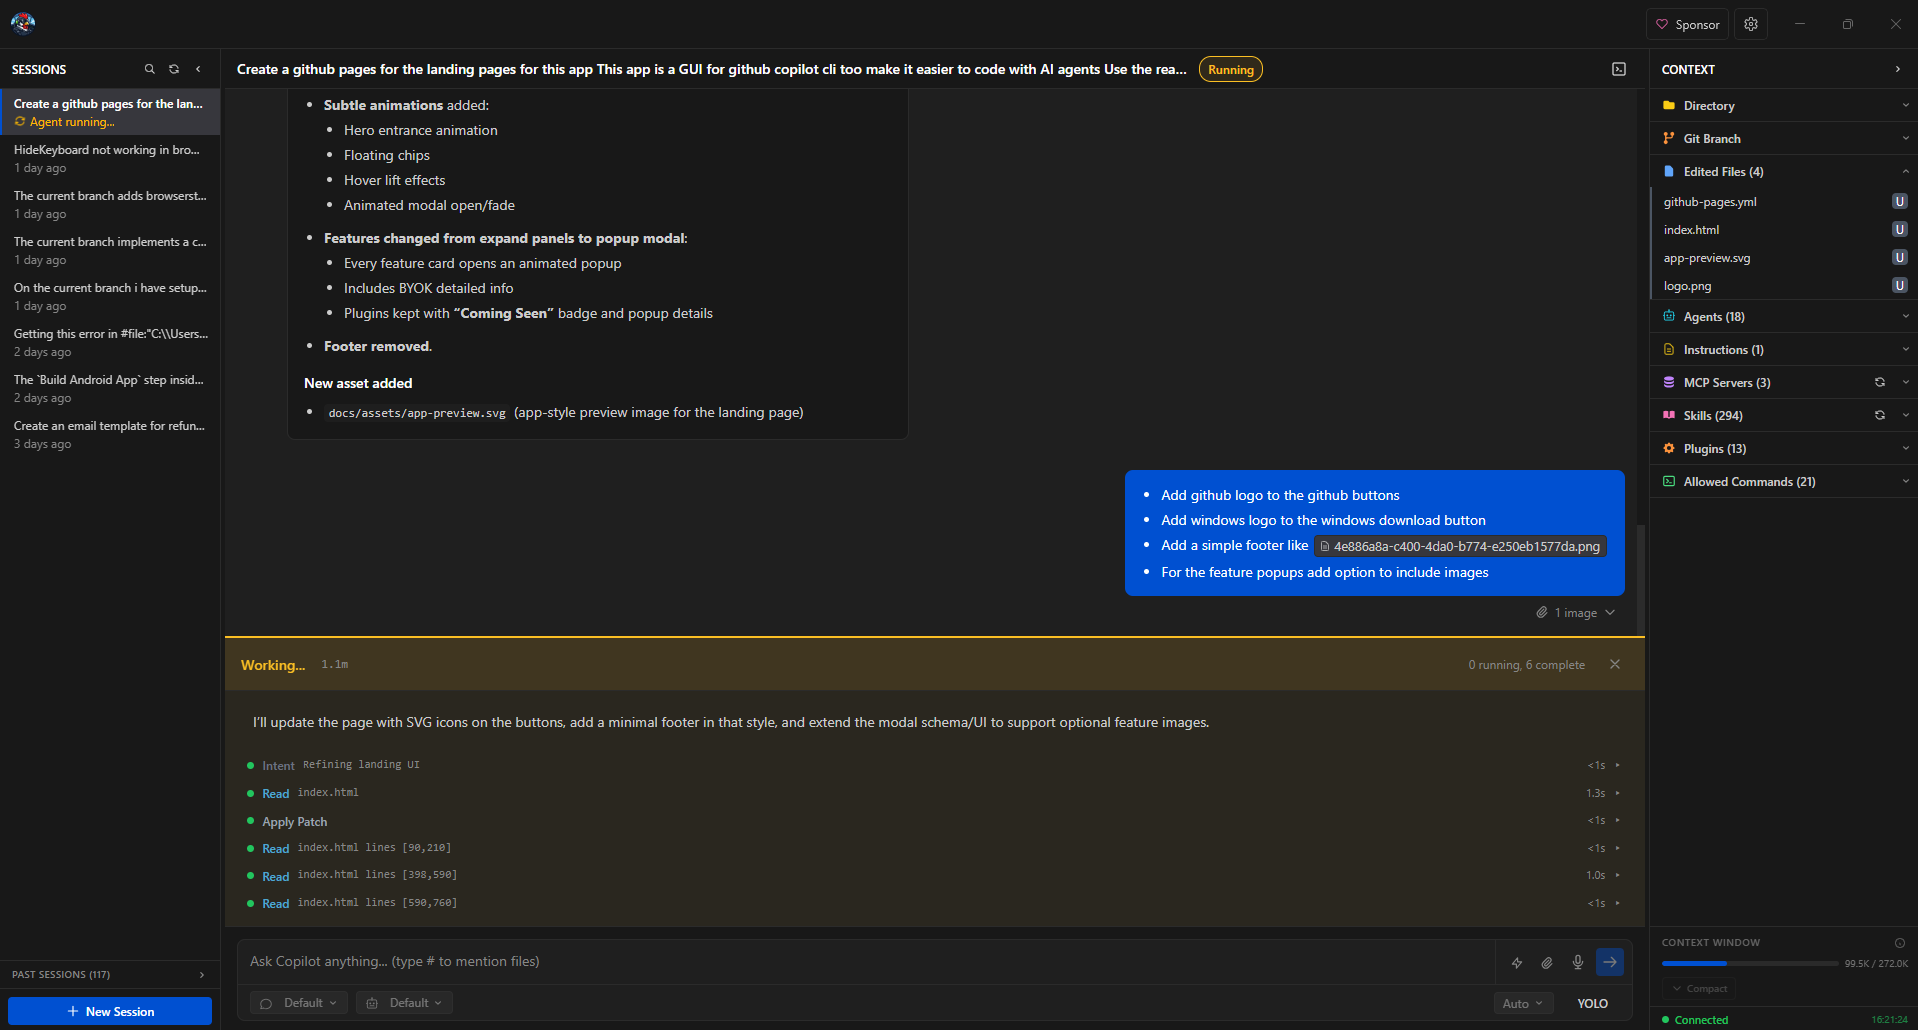Image resolution: width=1918 pixels, height=1030 pixels.
Task: Search sessions with the magnifier icon
Action: (150, 69)
